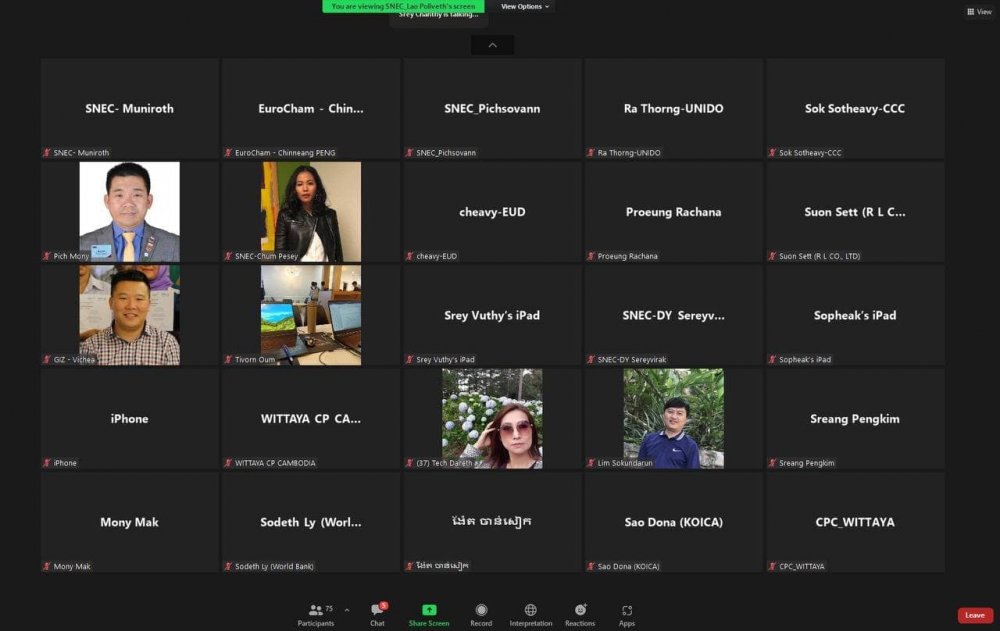Click the green screen-sharing notification banner
The height and width of the screenshot is (631, 1000).
pos(403,6)
